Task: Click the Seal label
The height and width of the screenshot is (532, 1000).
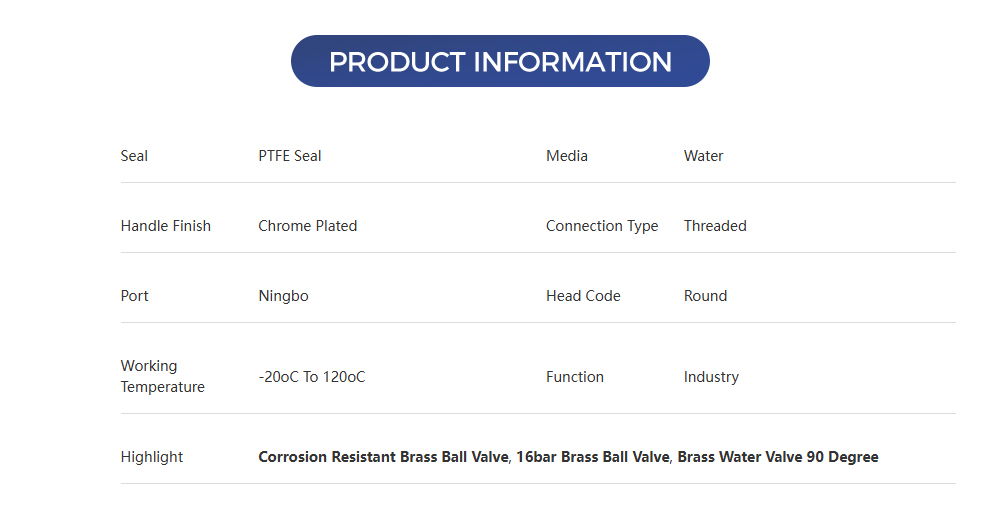Action: pos(134,156)
